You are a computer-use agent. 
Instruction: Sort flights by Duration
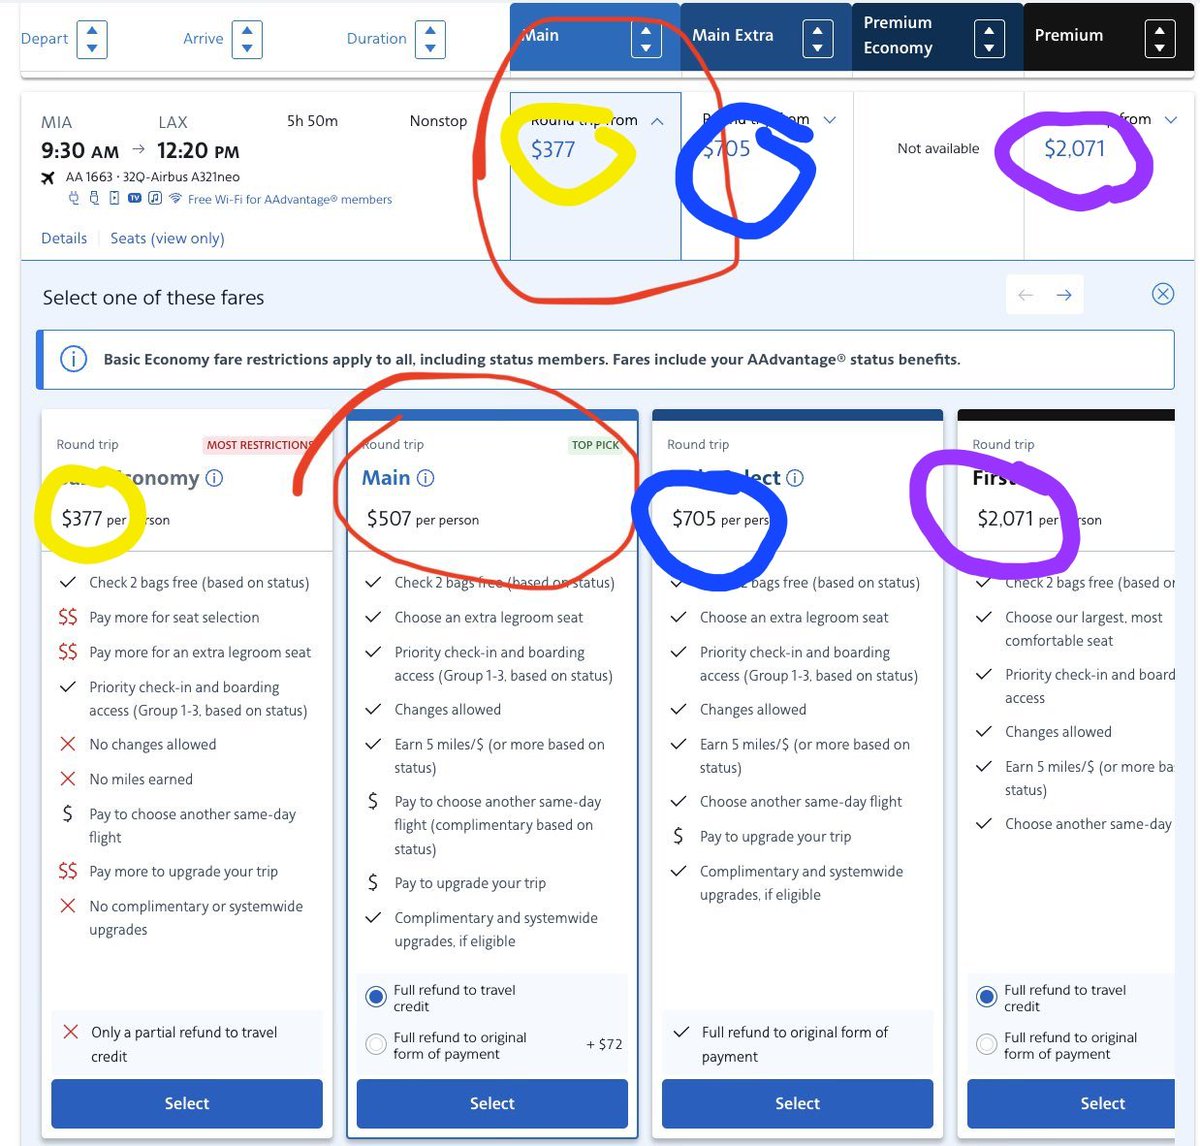[x=430, y=39]
